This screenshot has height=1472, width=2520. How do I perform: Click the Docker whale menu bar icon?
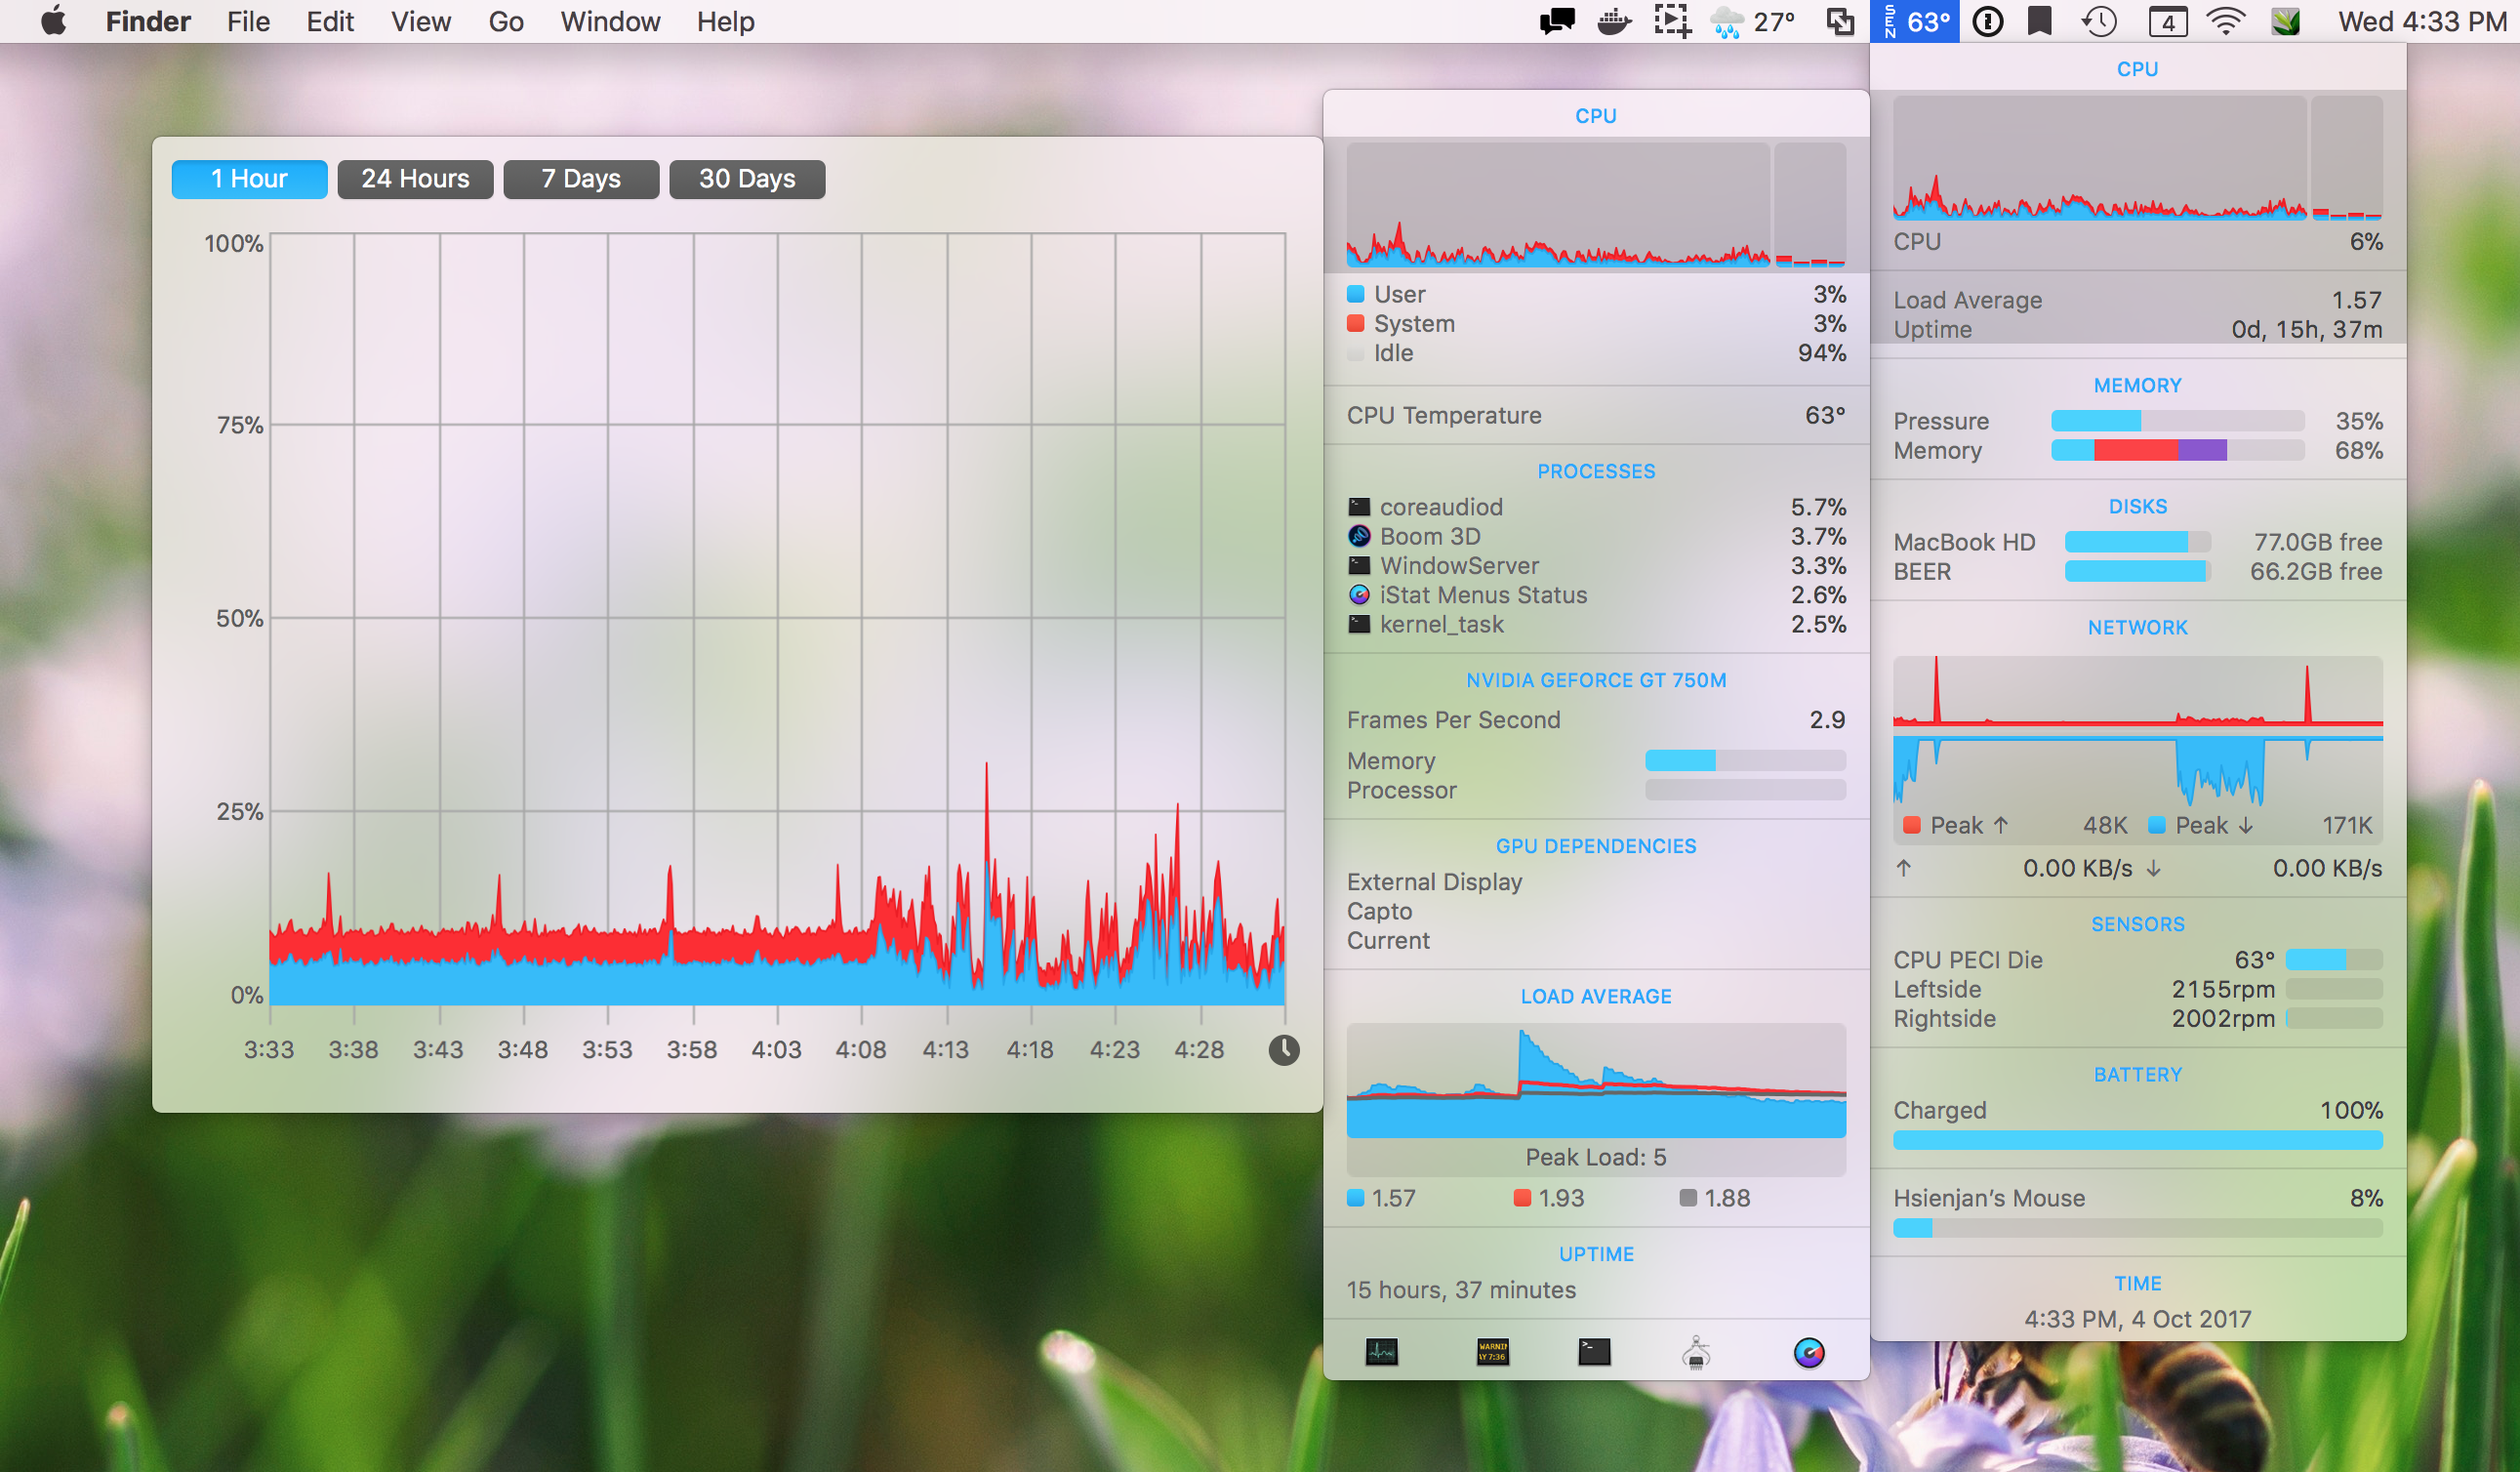[x=1613, y=21]
